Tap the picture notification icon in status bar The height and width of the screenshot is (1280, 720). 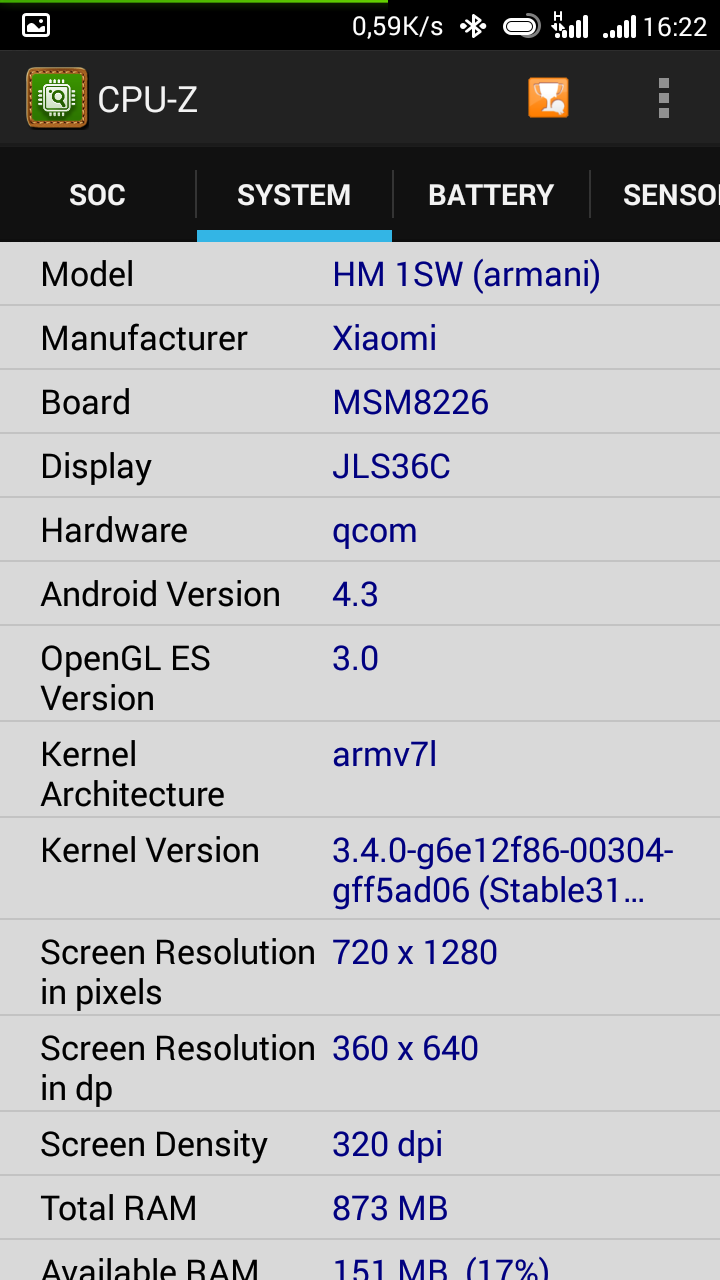coord(36,26)
